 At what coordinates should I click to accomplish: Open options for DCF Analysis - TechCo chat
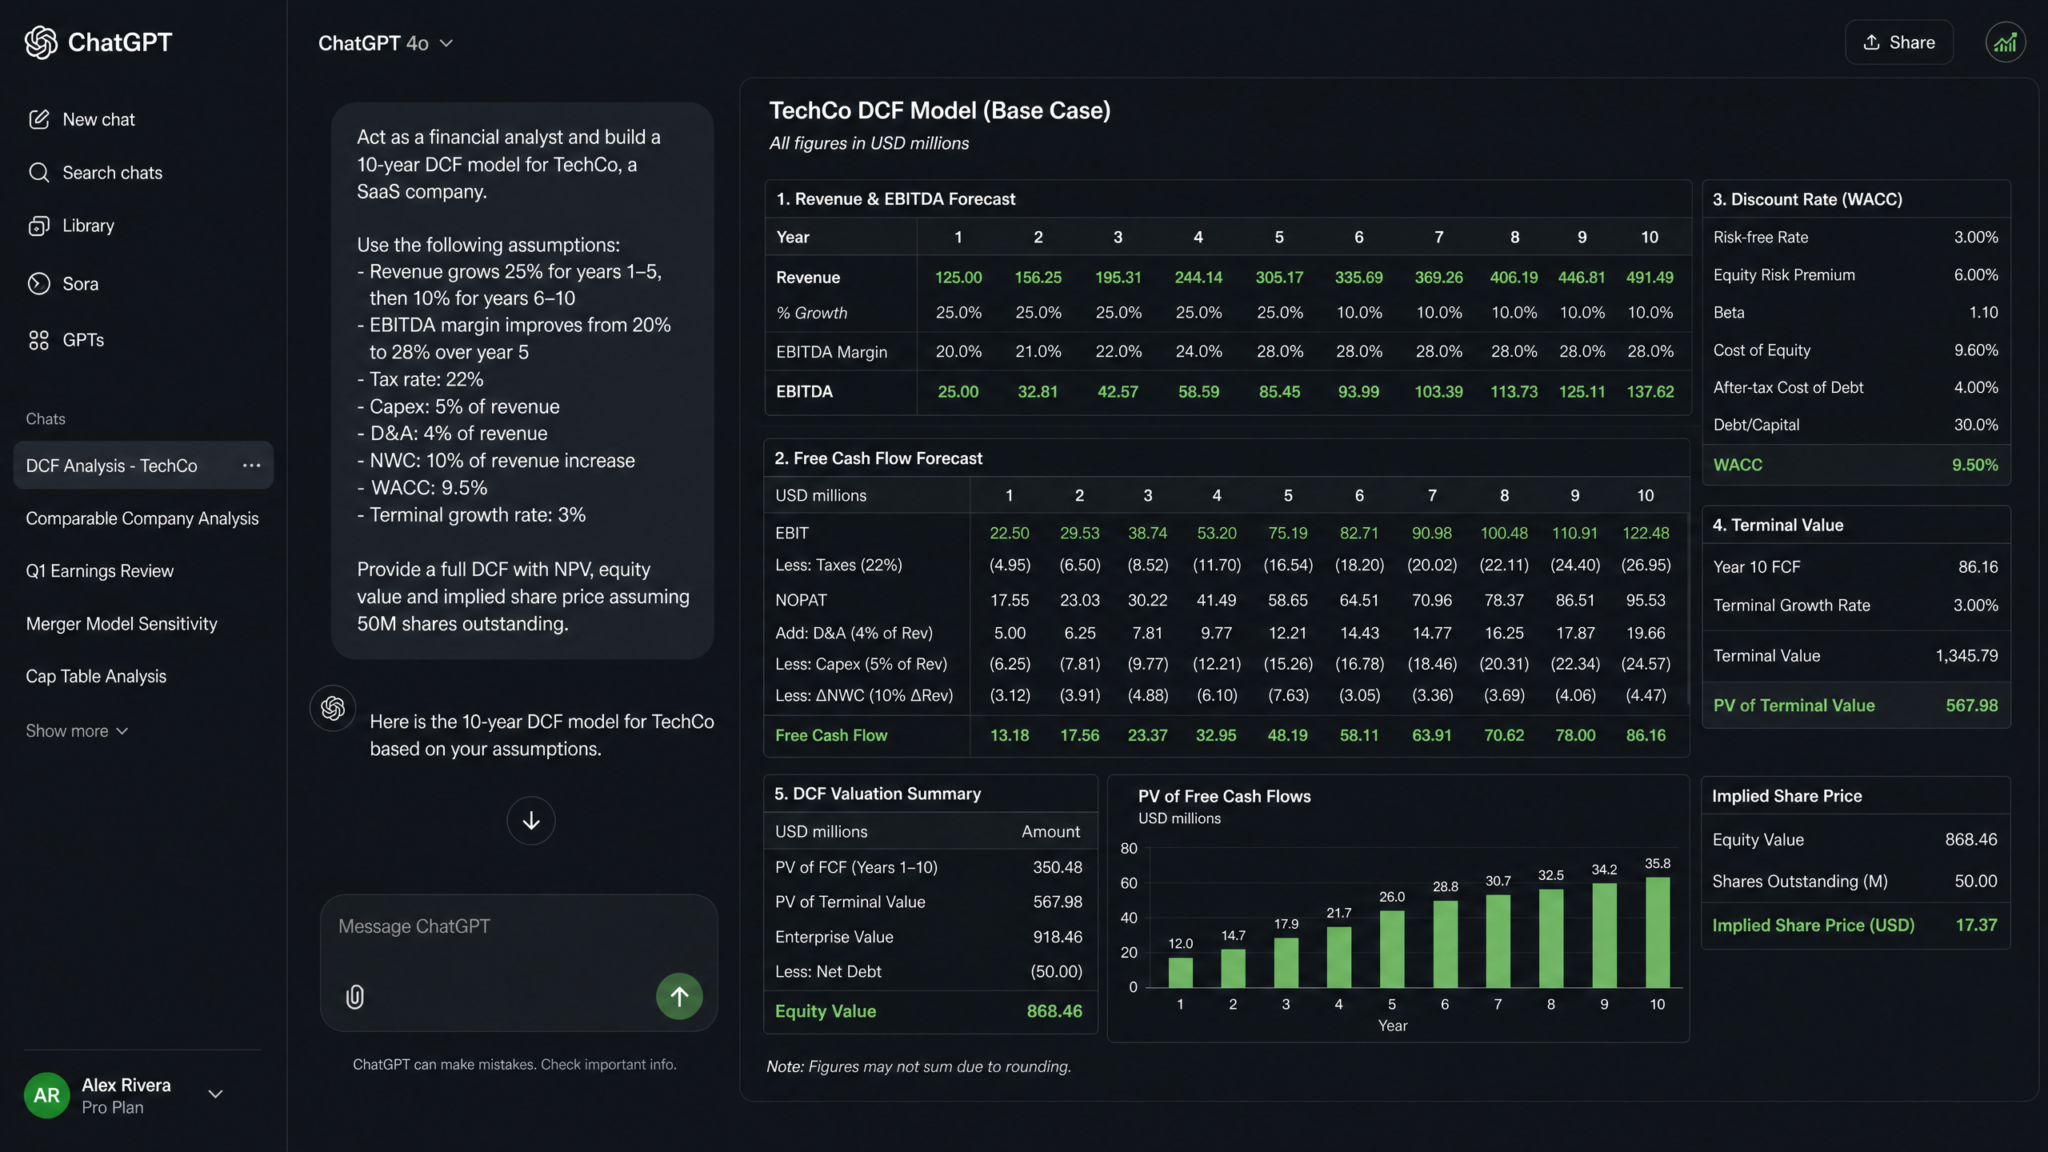point(251,465)
